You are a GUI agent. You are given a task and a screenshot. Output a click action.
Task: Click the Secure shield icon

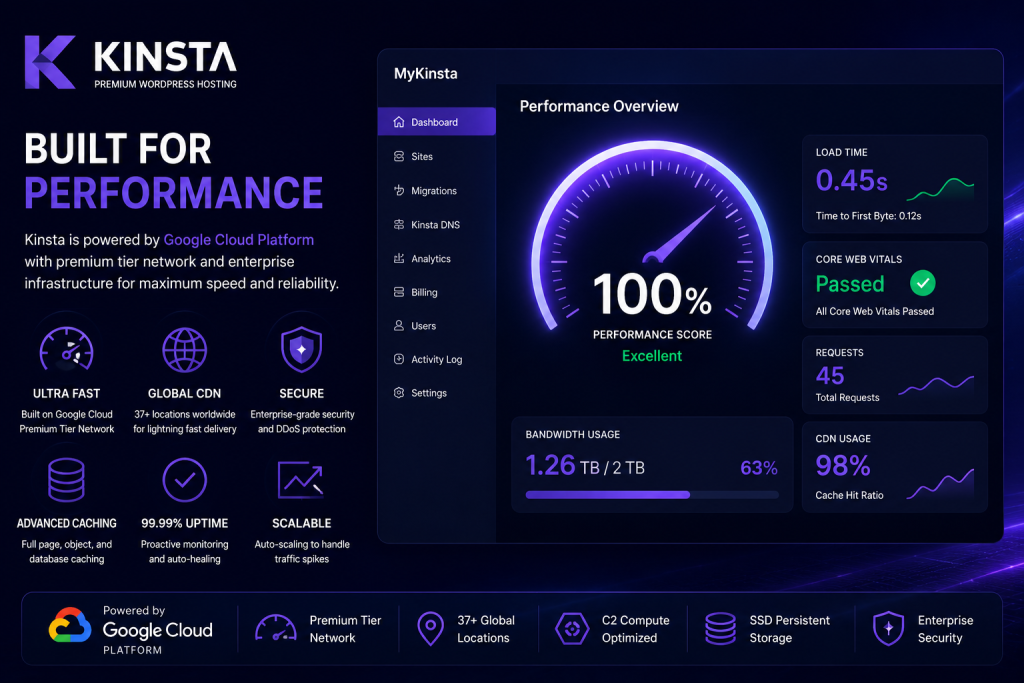click(x=301, y=349)
